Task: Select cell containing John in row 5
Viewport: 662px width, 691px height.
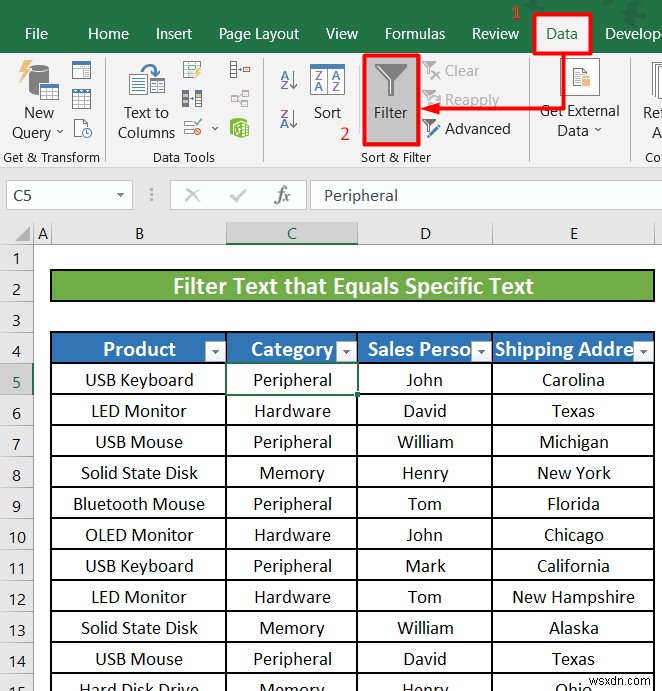Action: (x=424, y=379)
